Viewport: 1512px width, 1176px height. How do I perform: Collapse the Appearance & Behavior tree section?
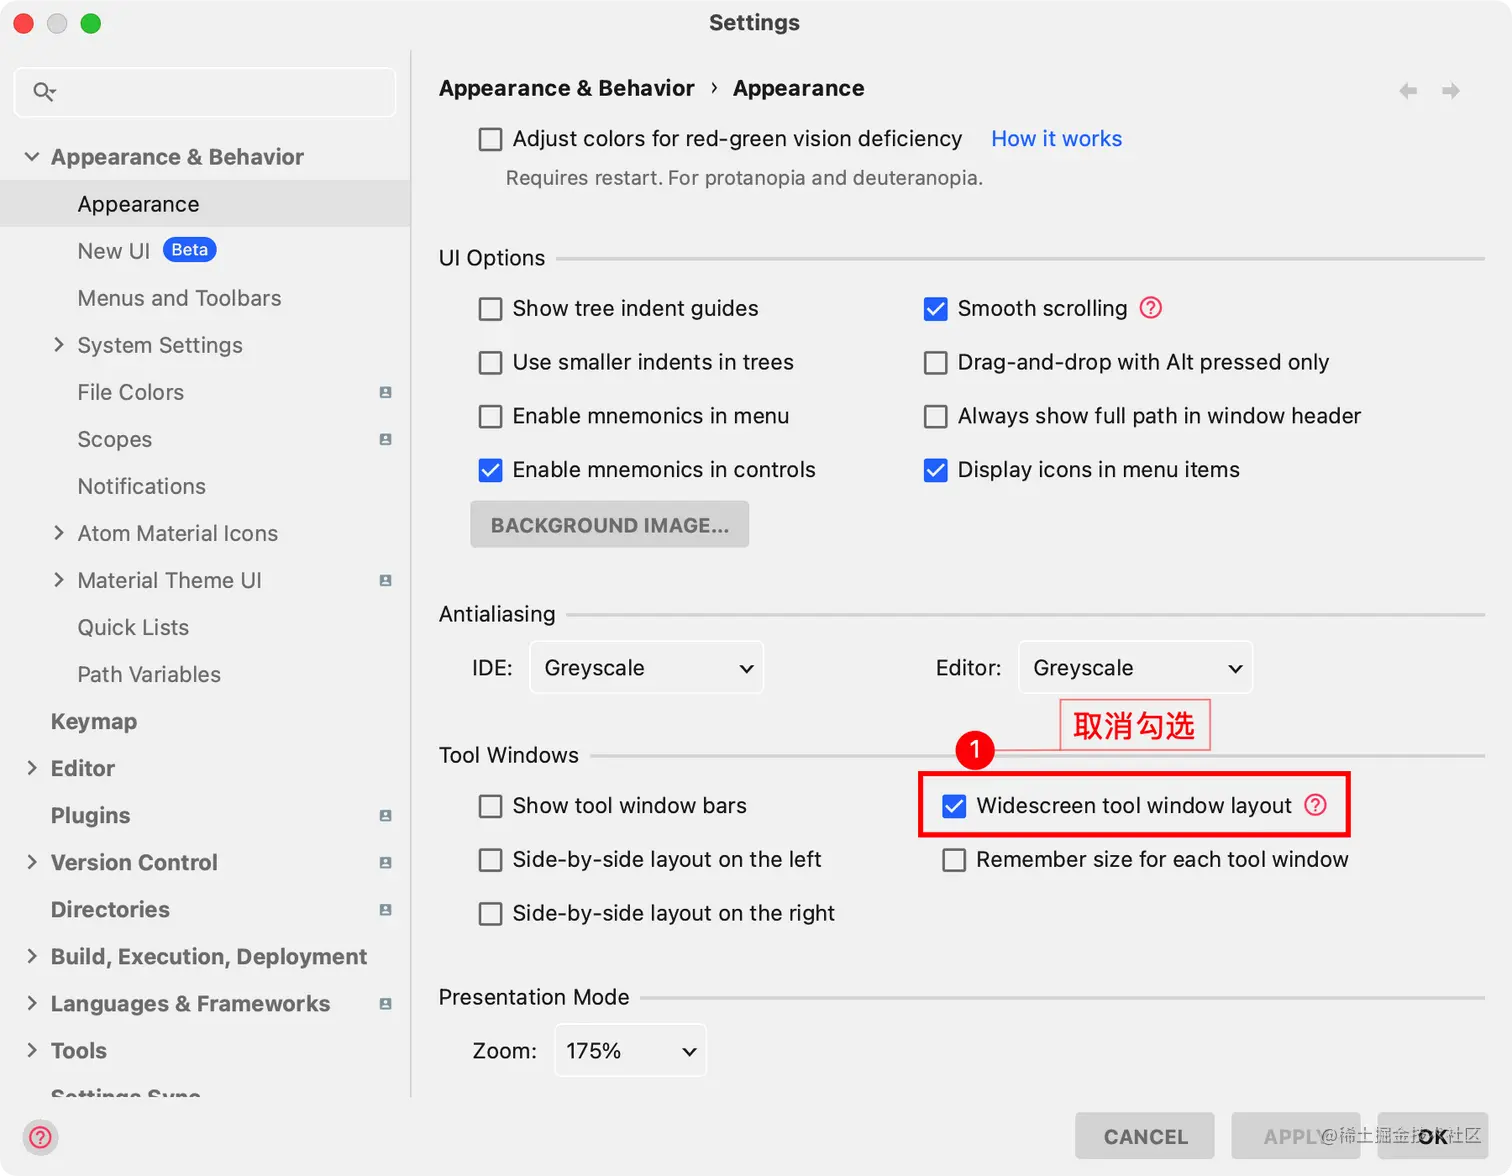point(32,157)
